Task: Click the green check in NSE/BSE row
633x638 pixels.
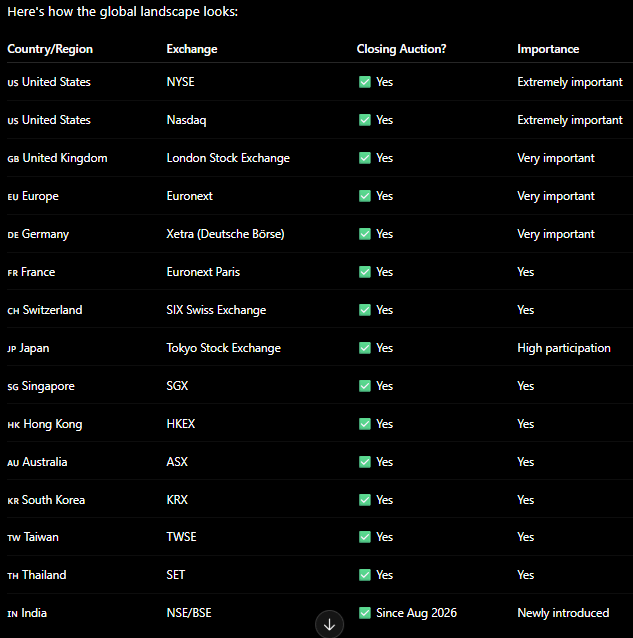Action: click(365, 613)
